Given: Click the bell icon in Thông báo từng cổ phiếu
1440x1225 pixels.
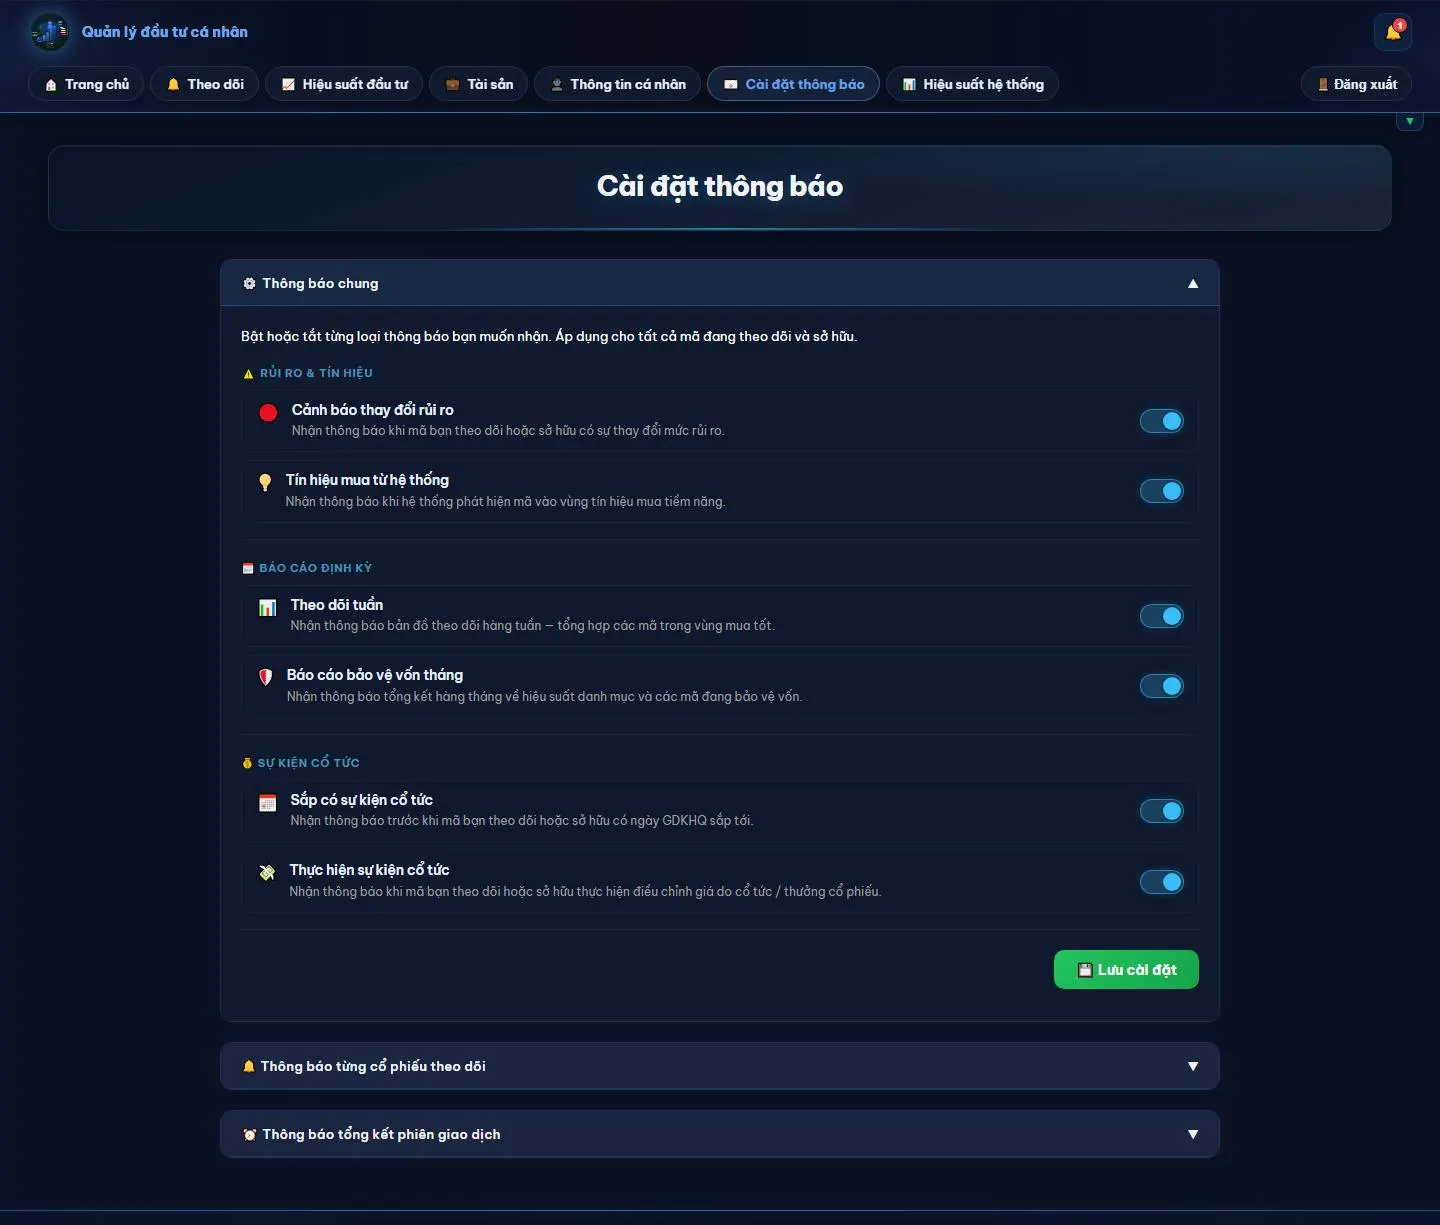Looking at the screenshot, I should point(249,1067).
